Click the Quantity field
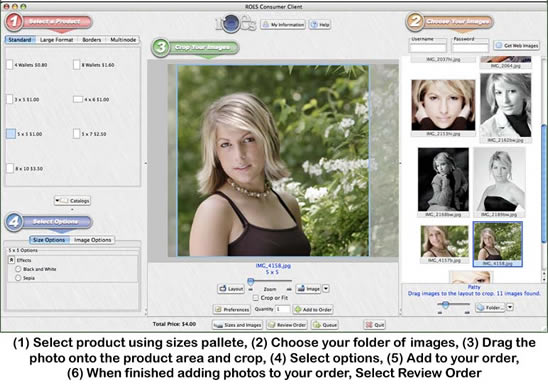 click(283, 309)
